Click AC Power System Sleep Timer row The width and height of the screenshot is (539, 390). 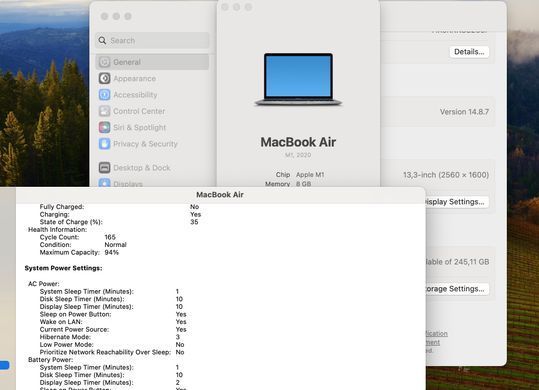click(x=109, y=291)
